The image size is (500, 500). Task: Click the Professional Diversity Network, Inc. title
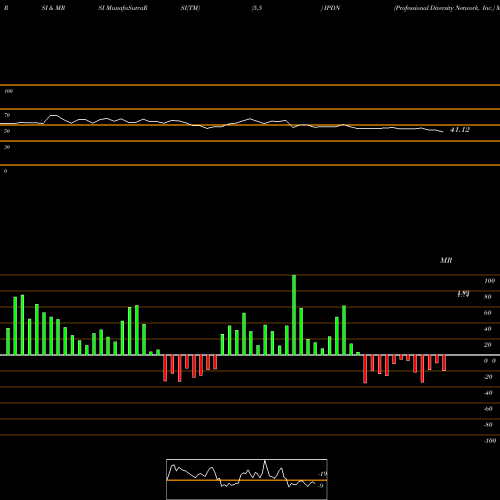pos(444,8)
